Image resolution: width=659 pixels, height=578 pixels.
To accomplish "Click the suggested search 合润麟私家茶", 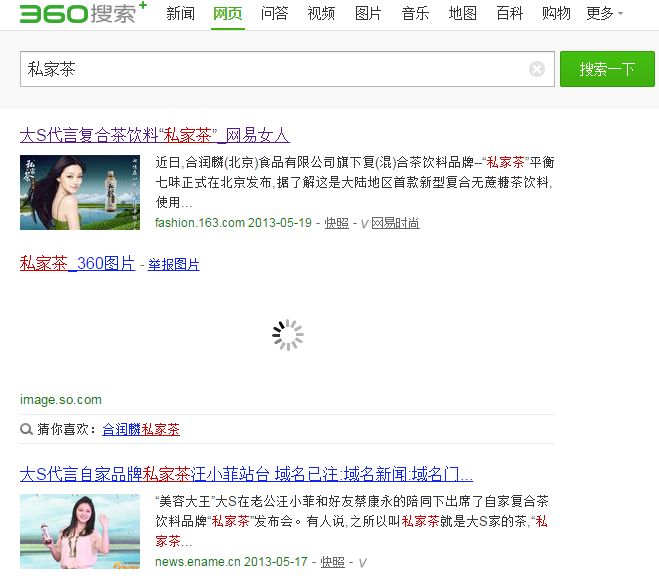I will pos(141,429).
